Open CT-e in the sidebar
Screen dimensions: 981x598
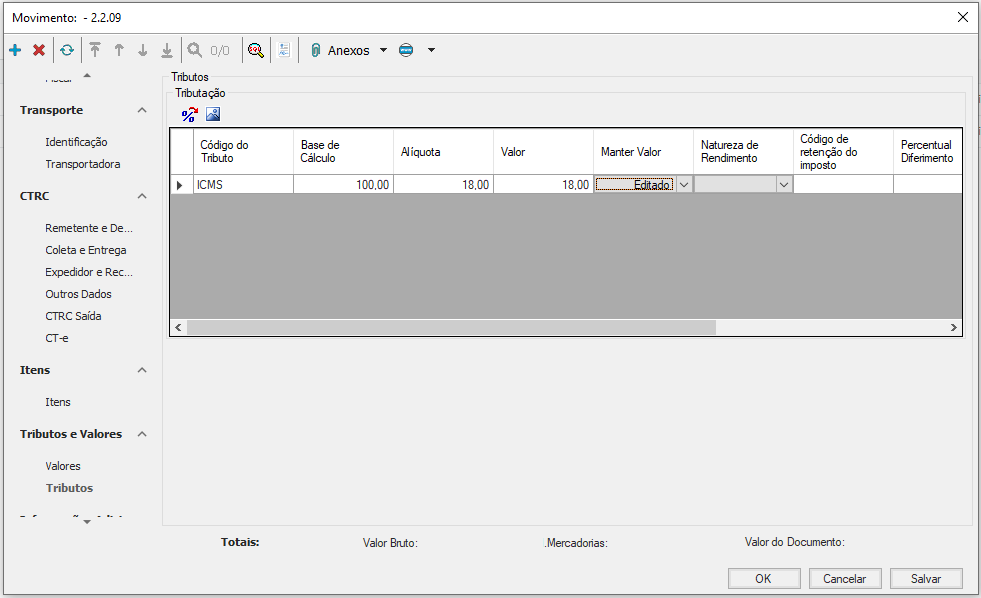click(x=57, y=338)
